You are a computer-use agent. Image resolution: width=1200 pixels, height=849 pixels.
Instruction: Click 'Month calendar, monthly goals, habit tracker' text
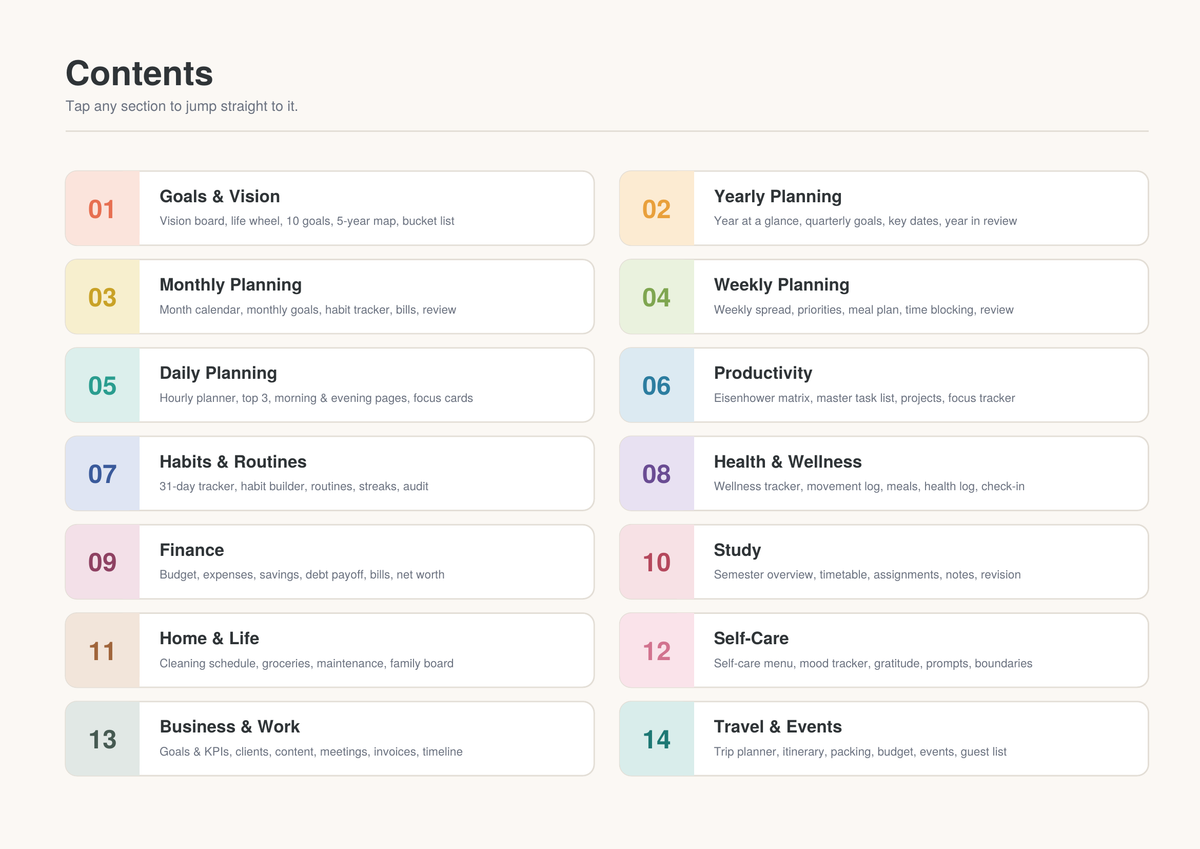308,310
